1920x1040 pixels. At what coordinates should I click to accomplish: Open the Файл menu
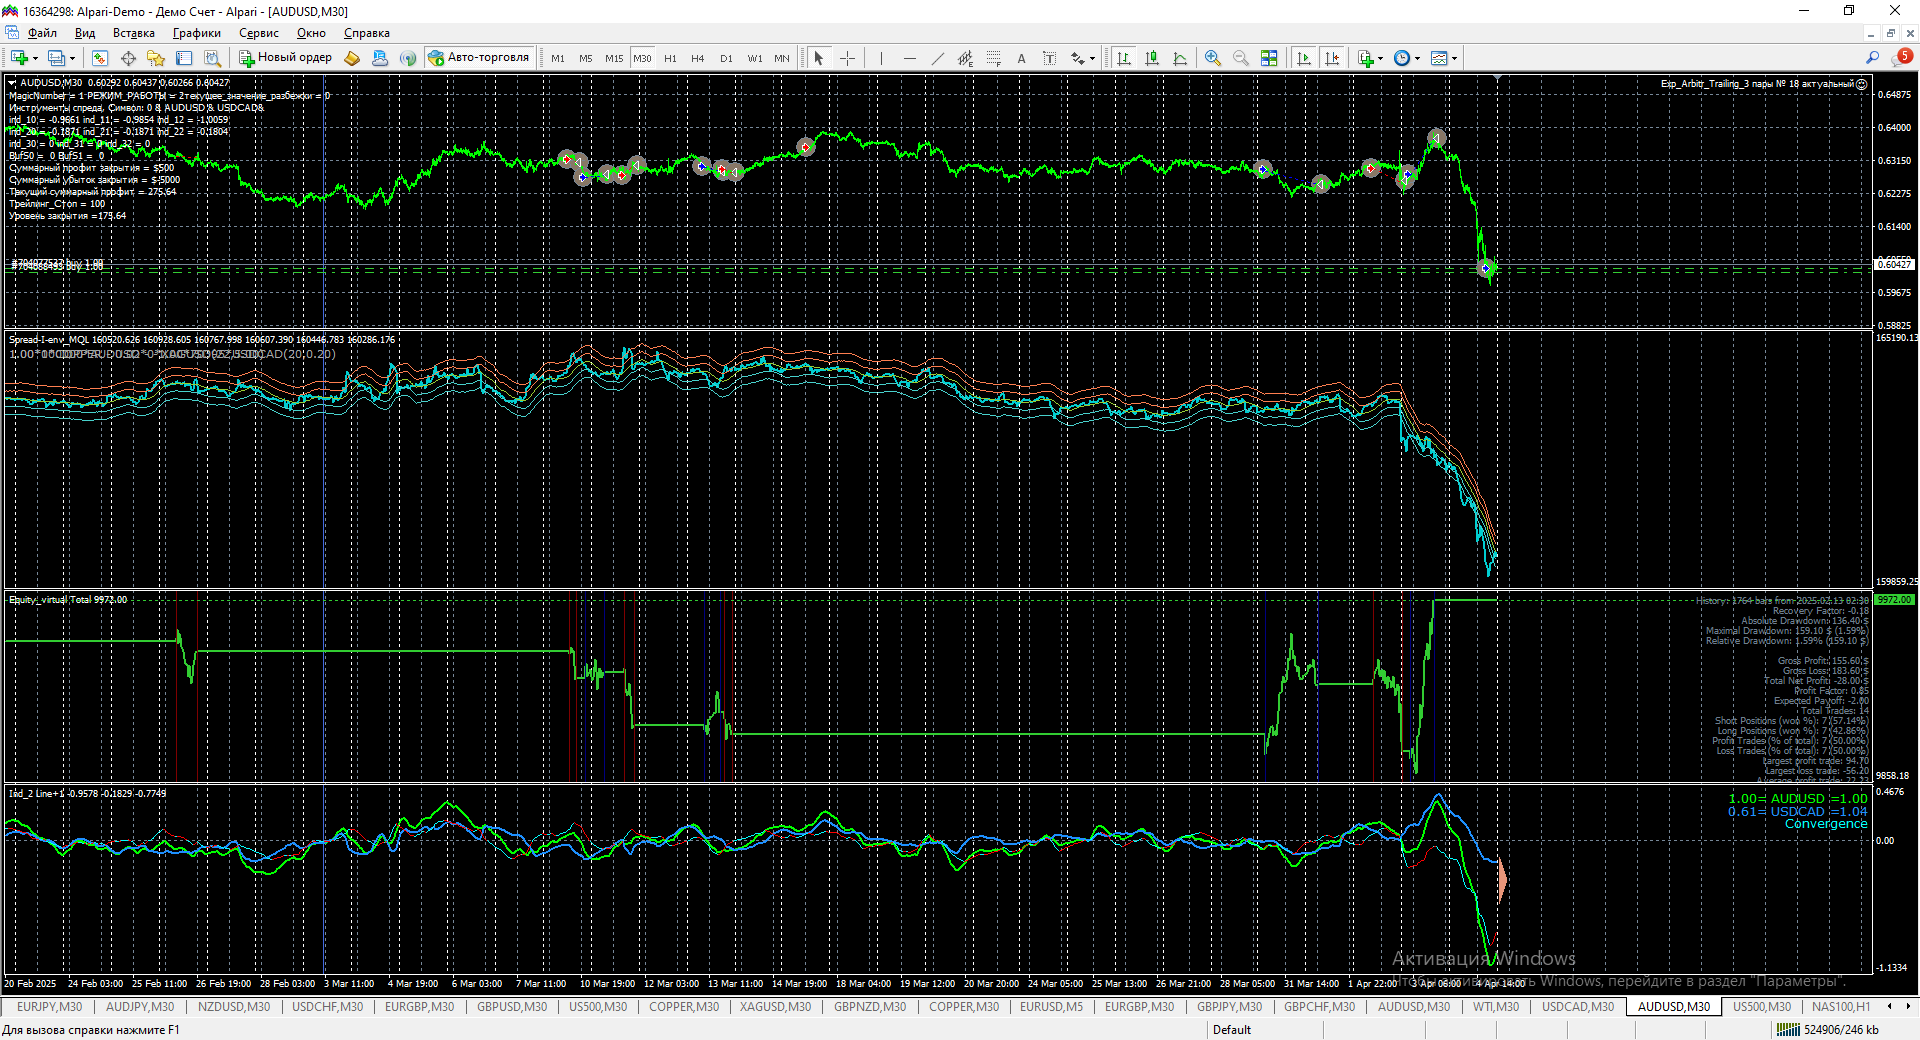[x=42, y=33]
